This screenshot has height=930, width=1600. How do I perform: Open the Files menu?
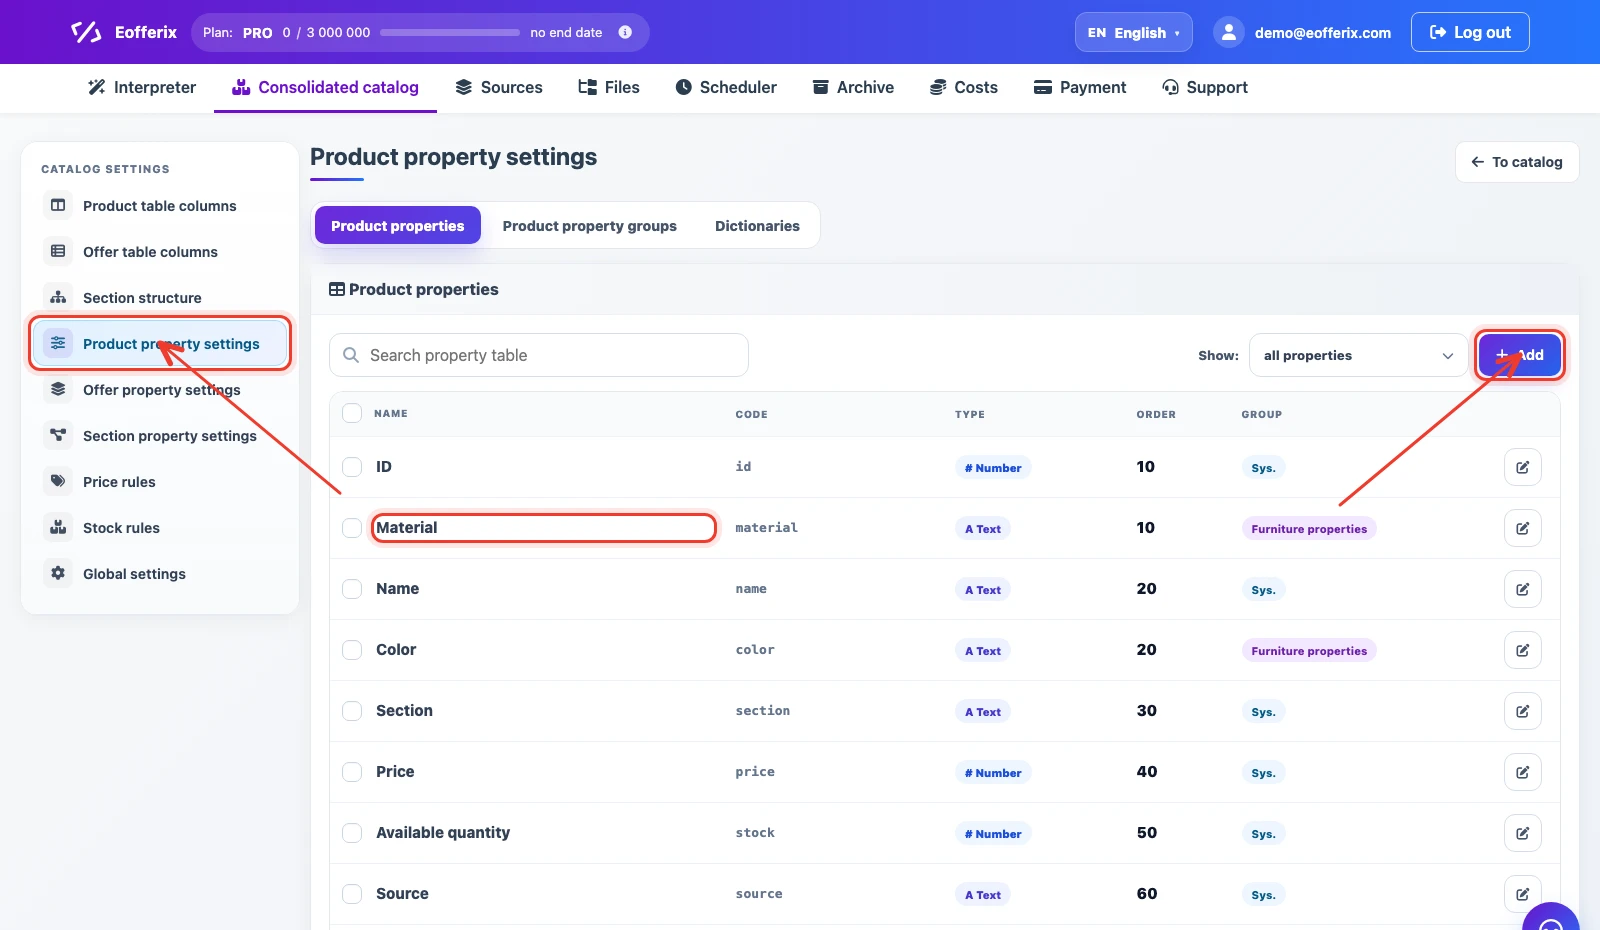coord(609,87)
